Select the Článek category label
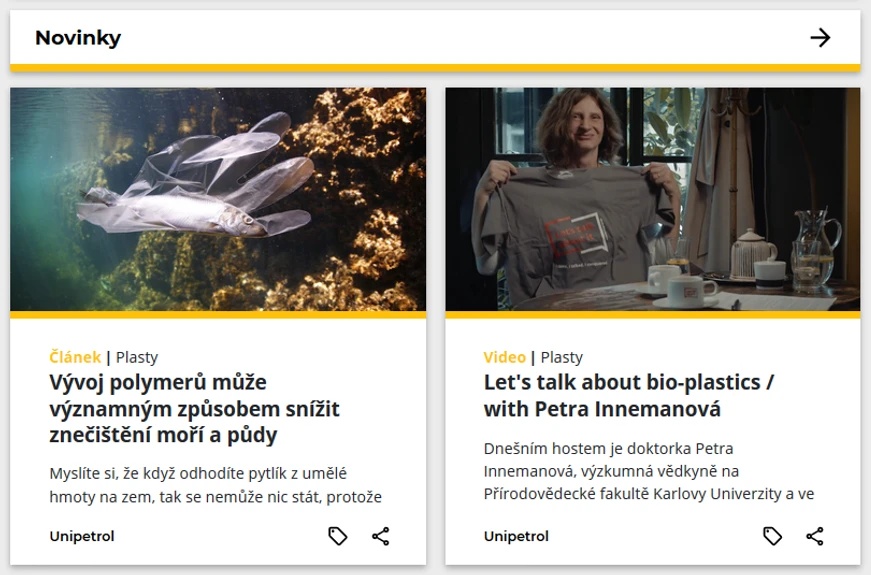Image resolution: width=871 pixels, height=575 pixels. pyautogui.click(x=75, y=357)
